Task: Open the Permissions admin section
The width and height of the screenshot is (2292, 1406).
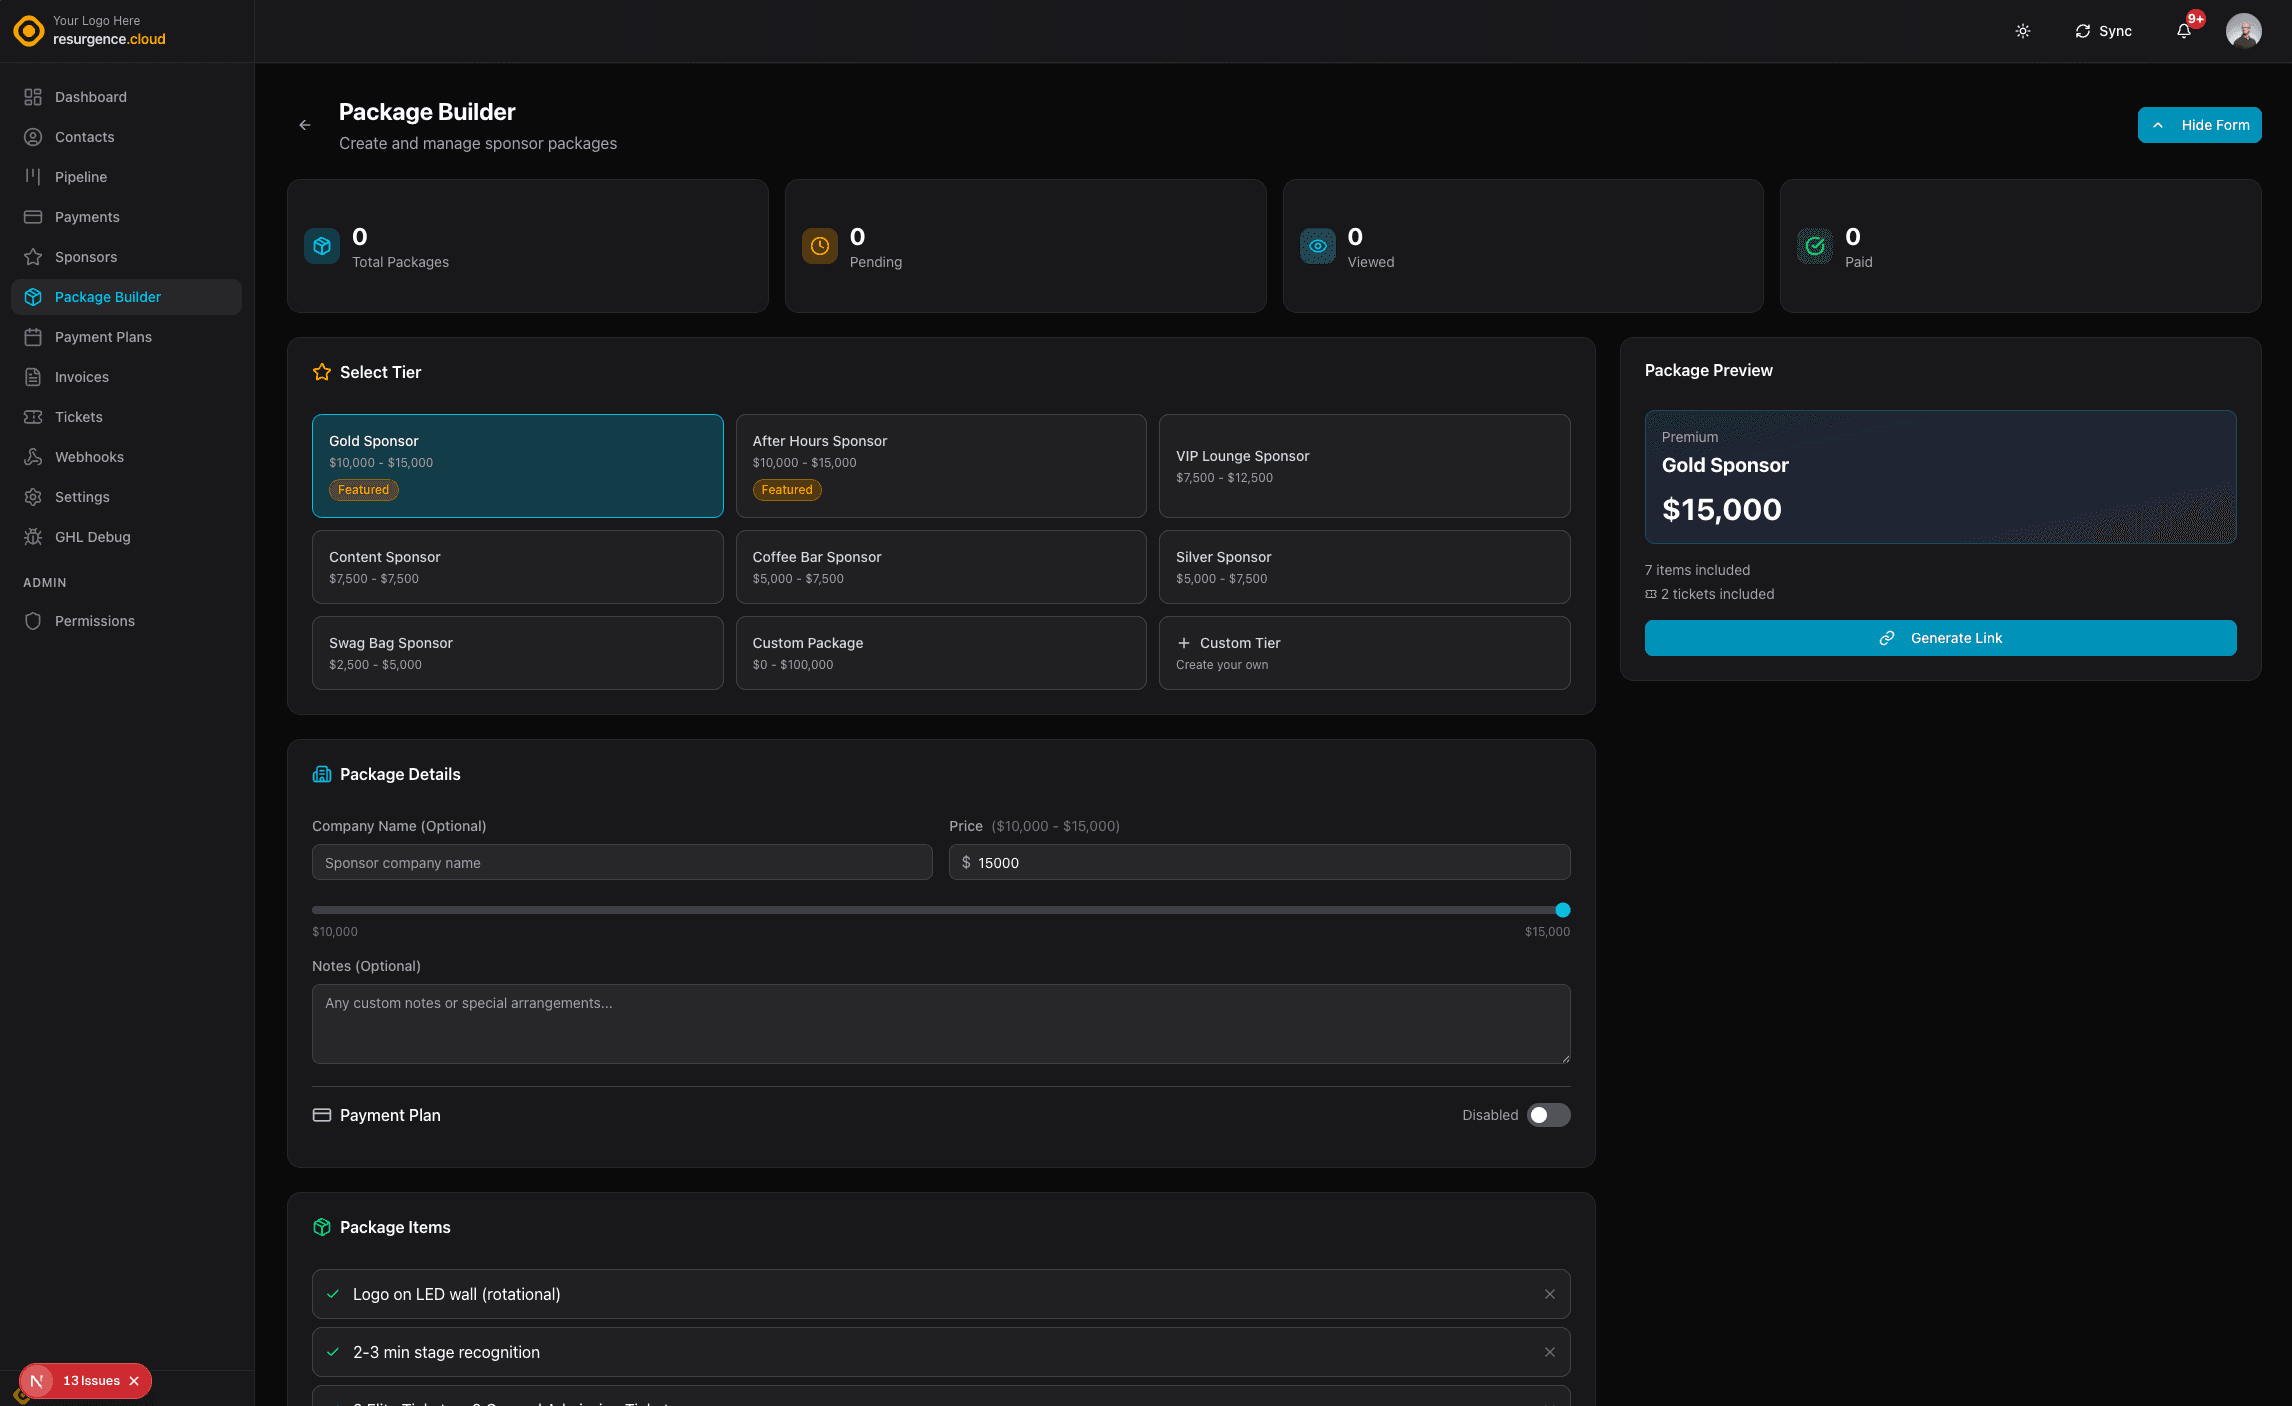Action: click(95, 620)
